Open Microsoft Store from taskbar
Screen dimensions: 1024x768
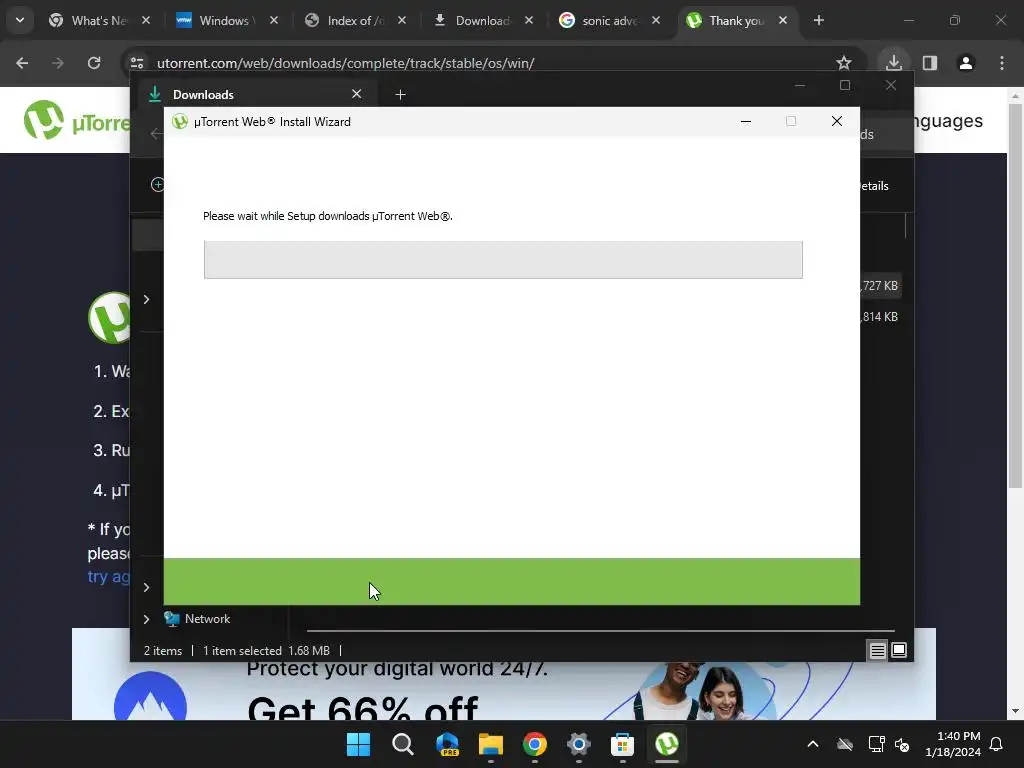click(x=622, y=744)
